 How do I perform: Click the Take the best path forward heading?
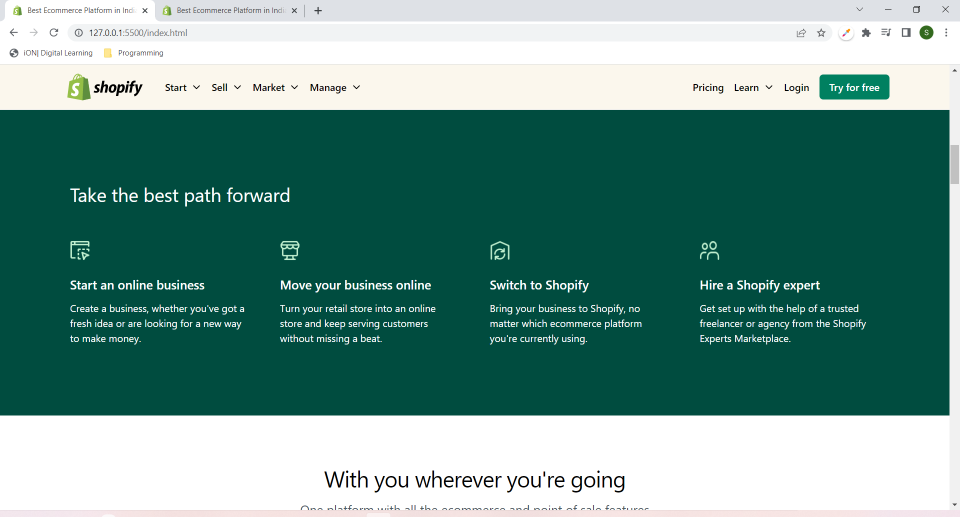(180, 196)
